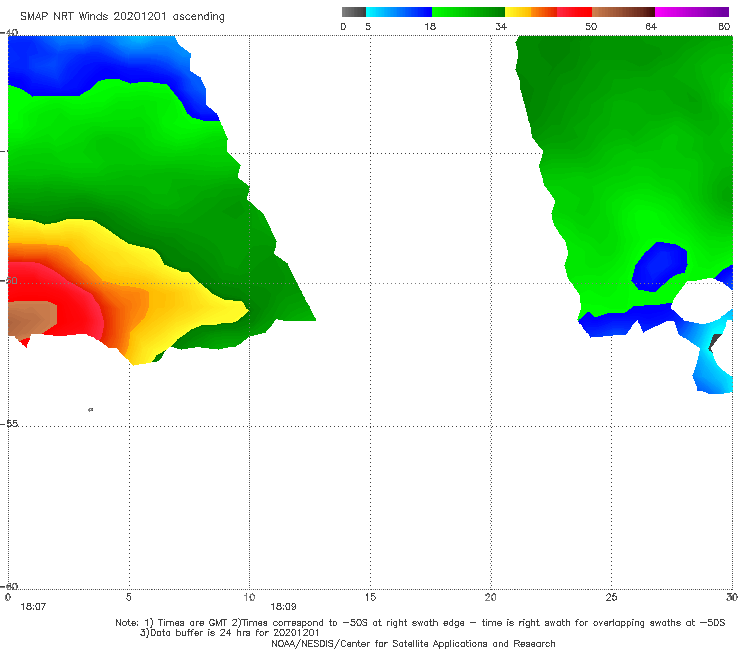Image resolution: width=740 pixels, height=650 pixels.
Task: Click the 'Data buffer is 24 hrs' note
Action: [229, 633]
